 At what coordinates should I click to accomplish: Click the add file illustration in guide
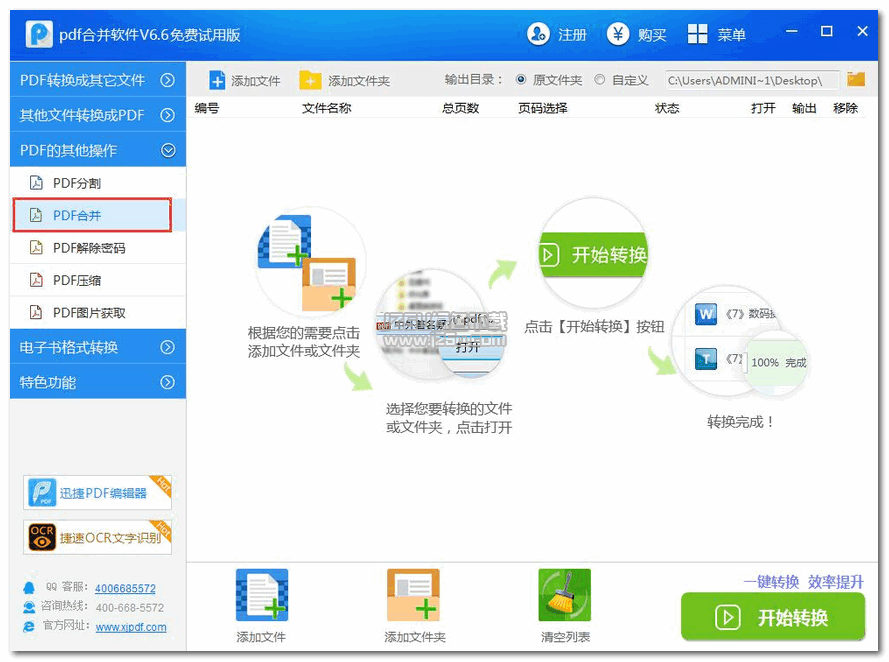309,261
